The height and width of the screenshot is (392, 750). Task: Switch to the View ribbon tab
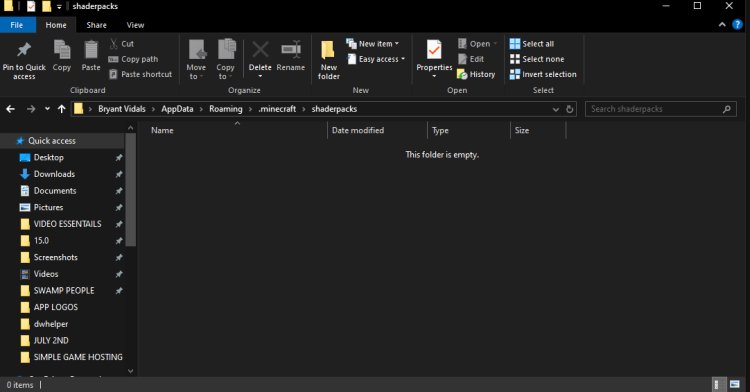coord(135,25)
